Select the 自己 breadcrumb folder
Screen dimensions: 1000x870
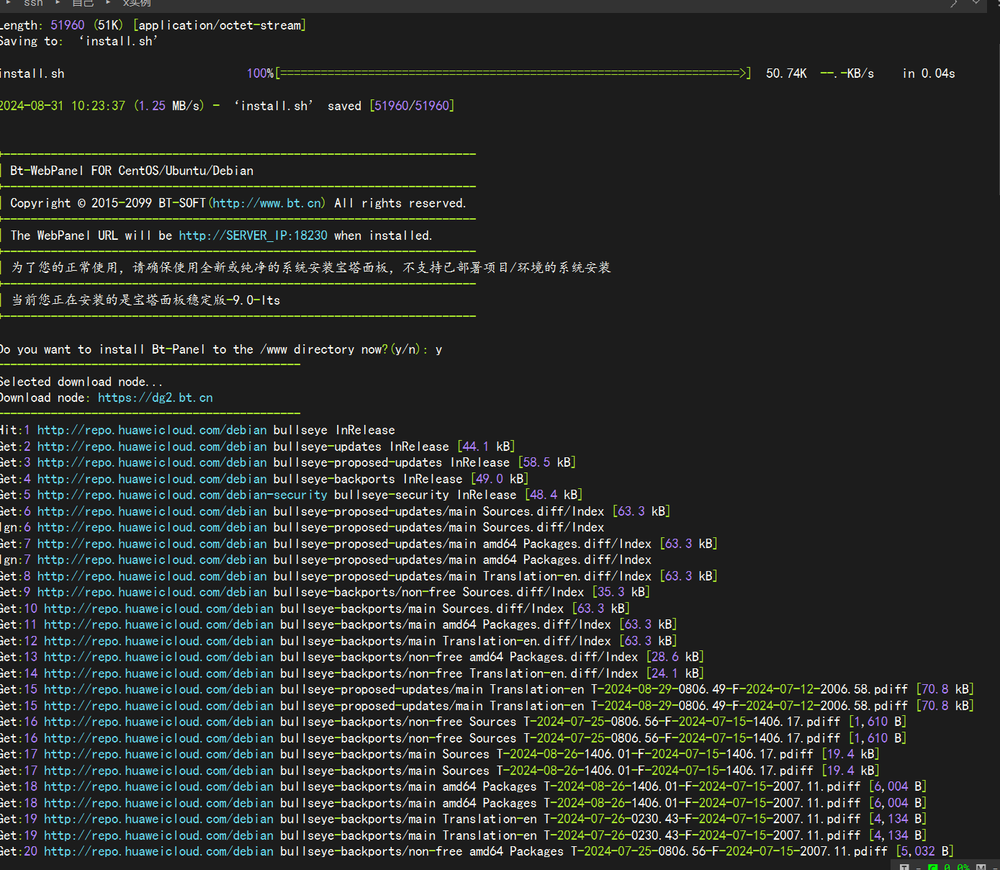pos(84,3)
